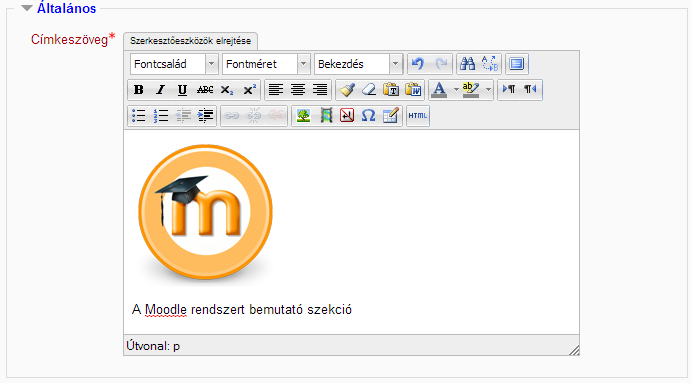Toggle italic formatting
The image size is (691, 383).
(160, 90)
